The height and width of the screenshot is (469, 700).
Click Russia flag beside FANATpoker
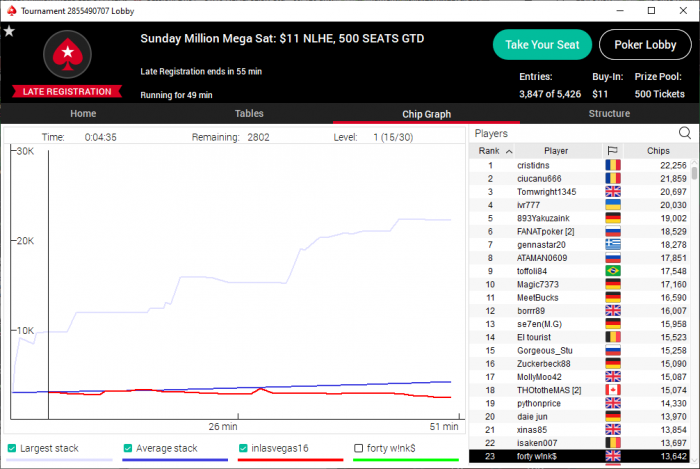[x=613, y=231]
